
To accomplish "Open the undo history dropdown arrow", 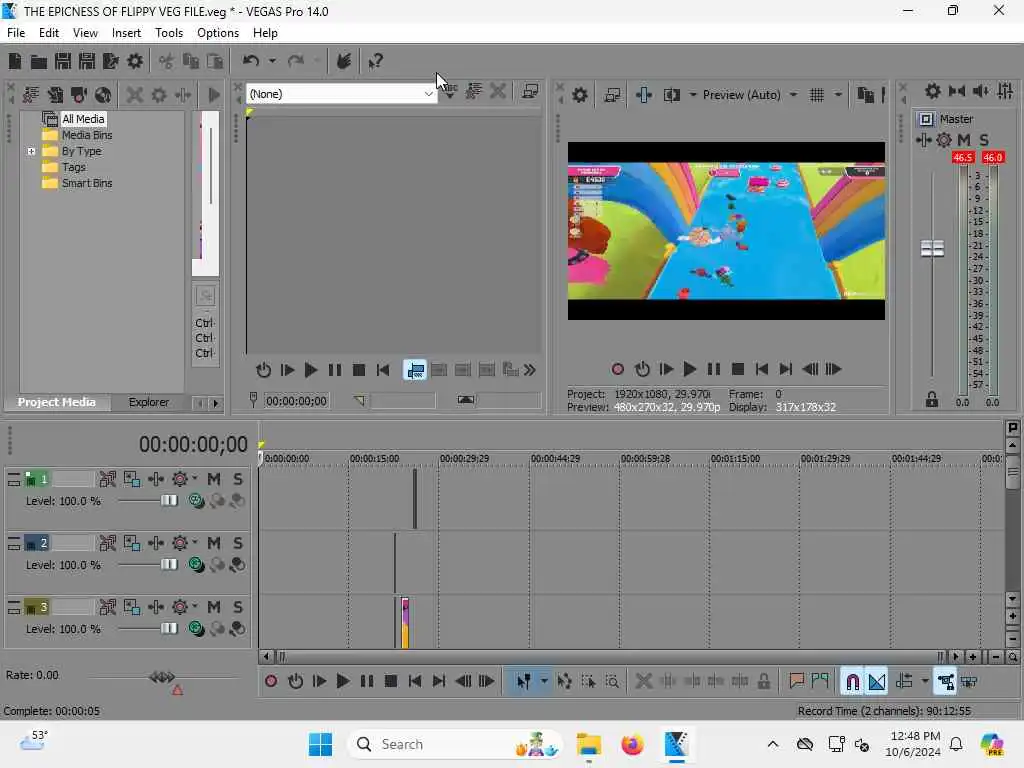I will [x=272, y=61].
